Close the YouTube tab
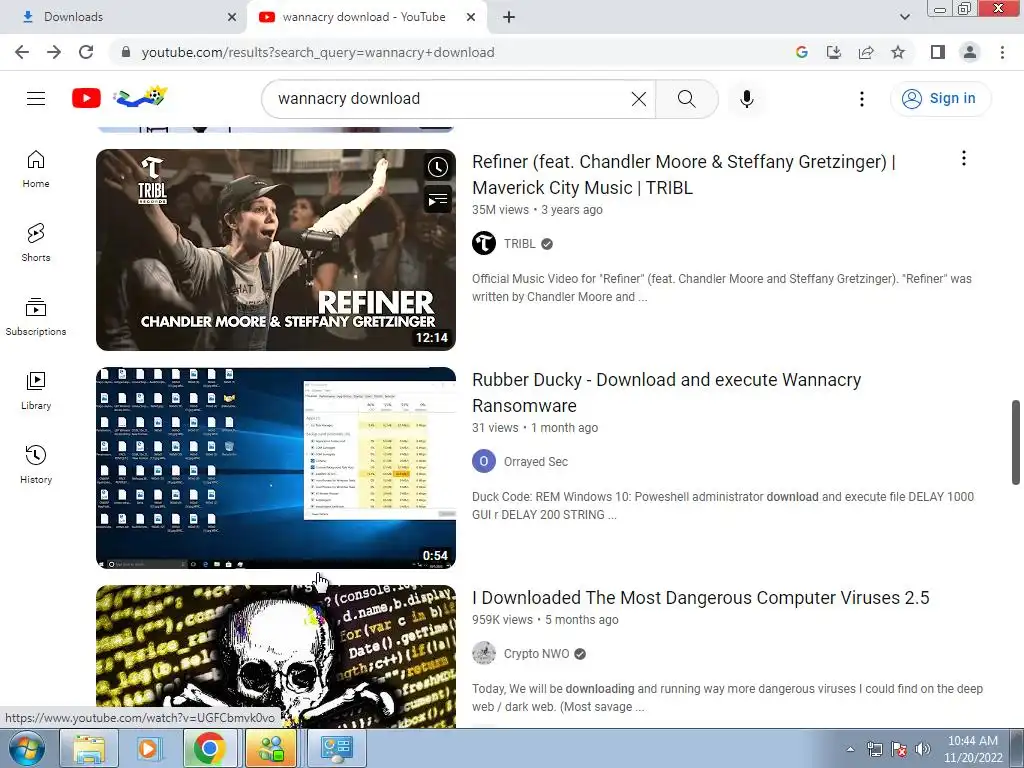 [471, 17]
